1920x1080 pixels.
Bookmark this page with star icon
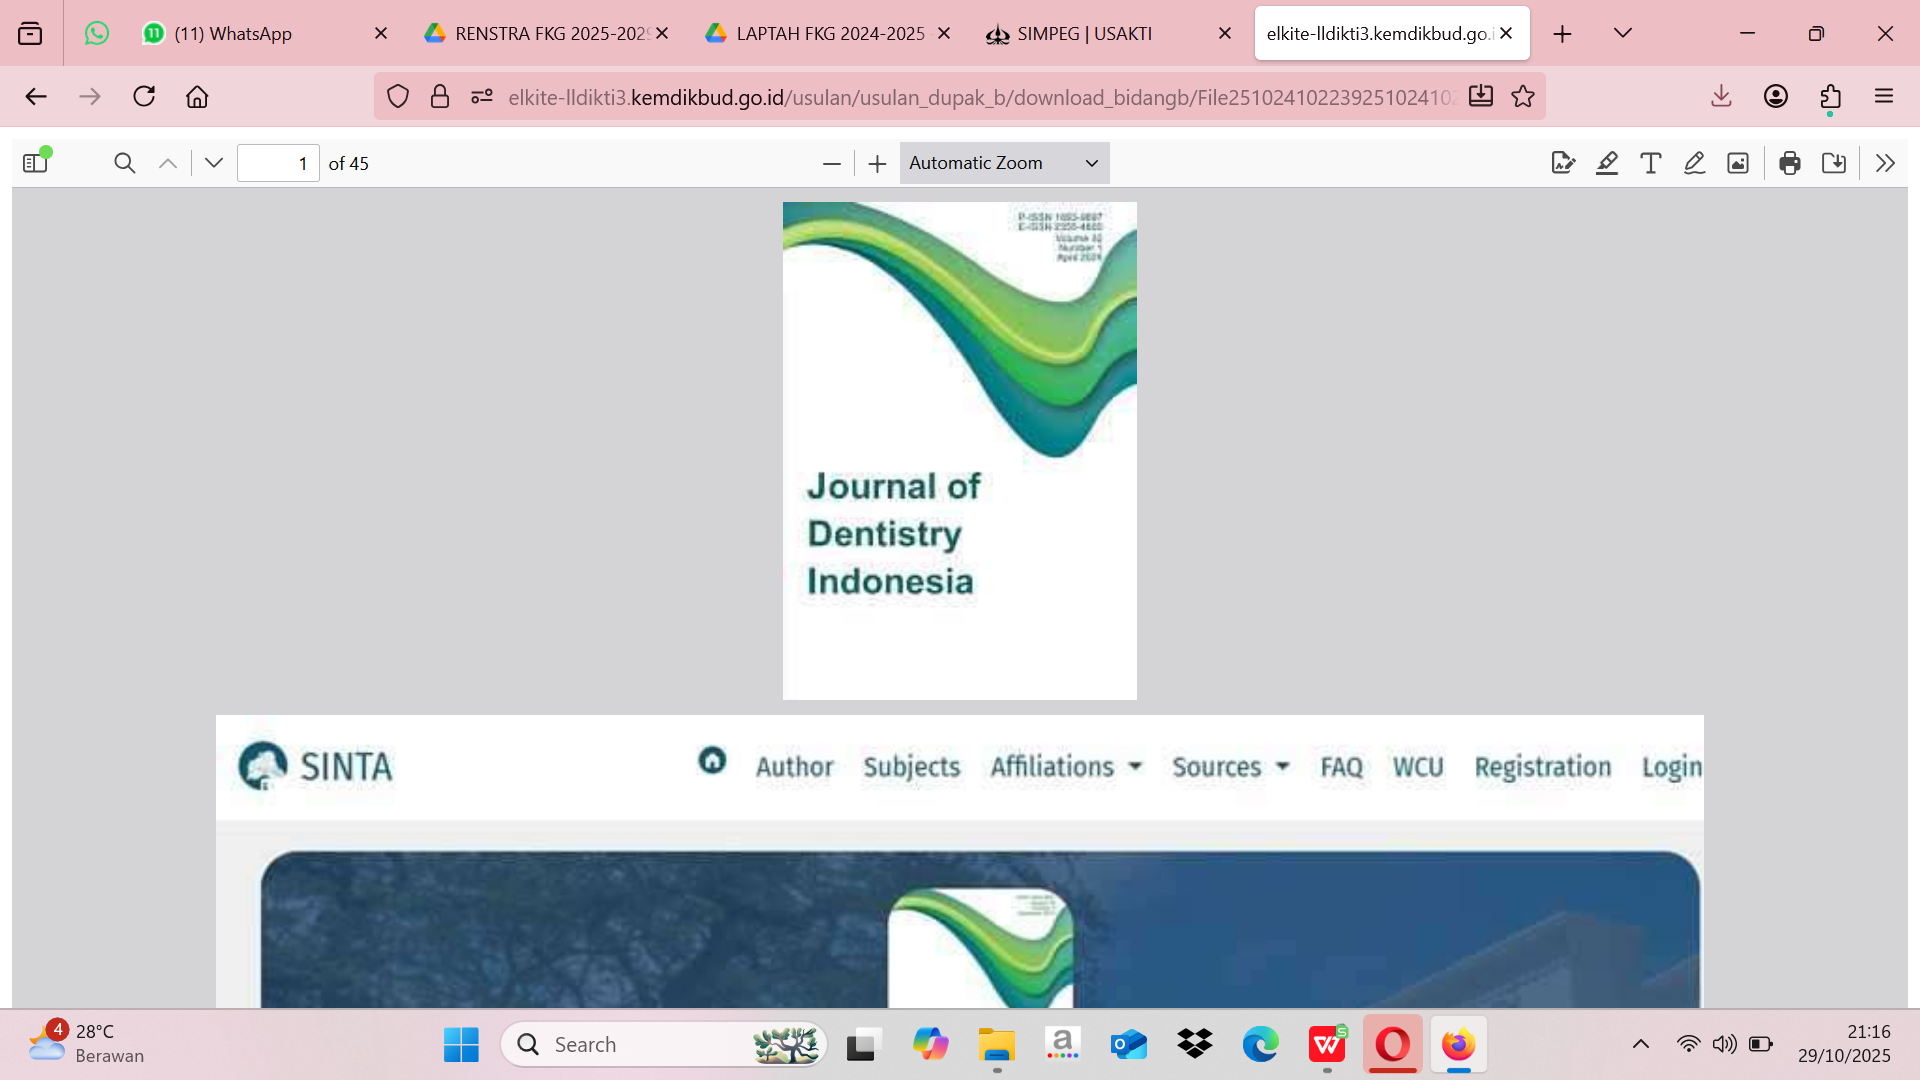(1523, 96)
